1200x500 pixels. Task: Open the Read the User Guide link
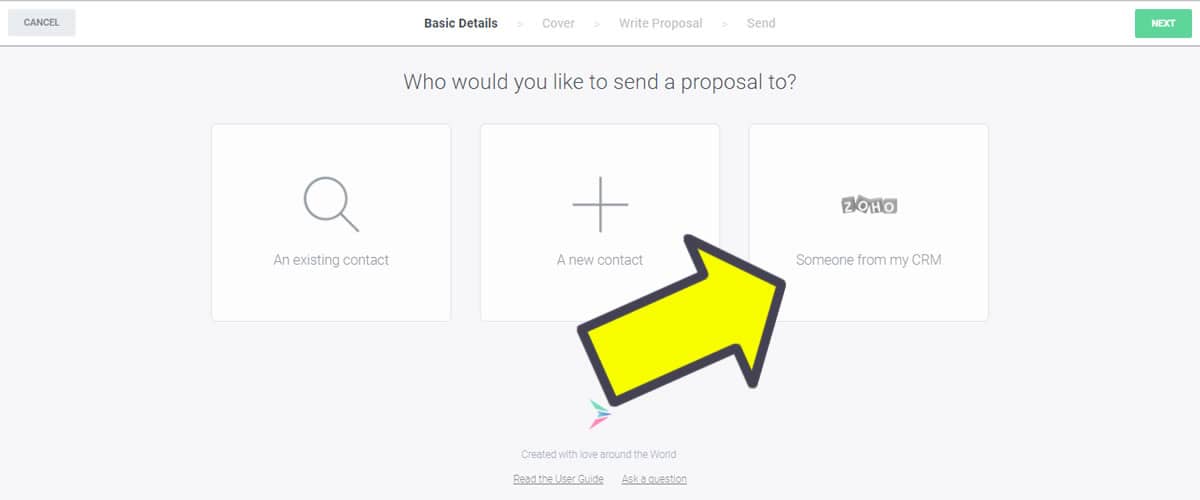558,479
